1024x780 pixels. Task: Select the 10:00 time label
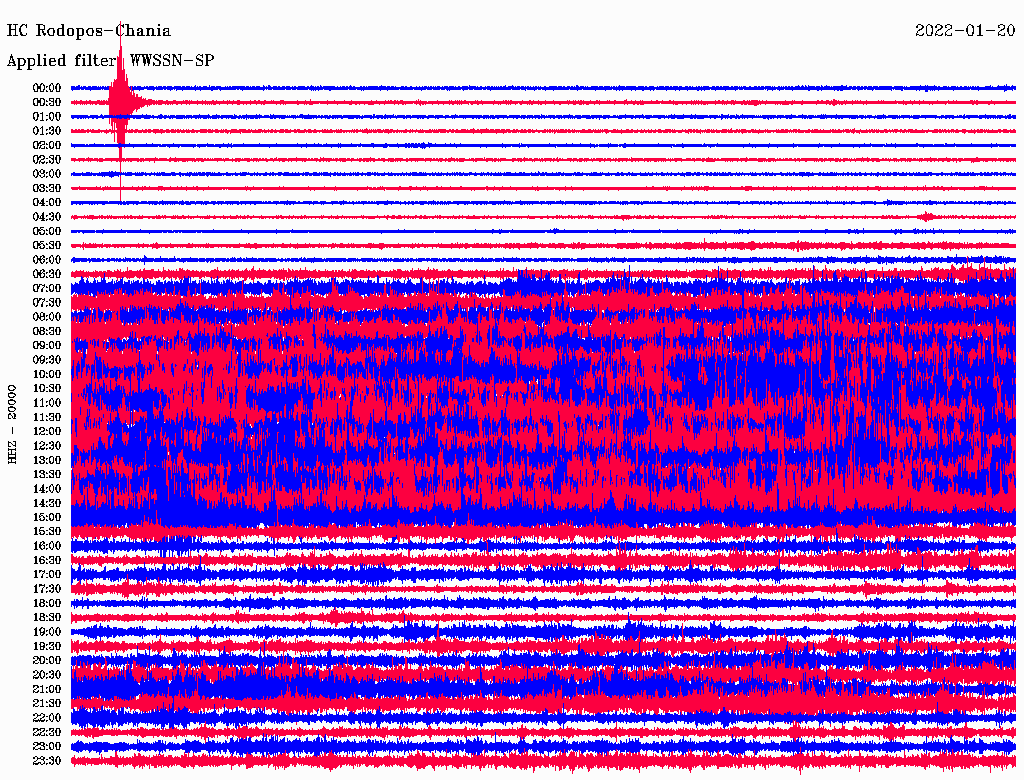[47, 374]
